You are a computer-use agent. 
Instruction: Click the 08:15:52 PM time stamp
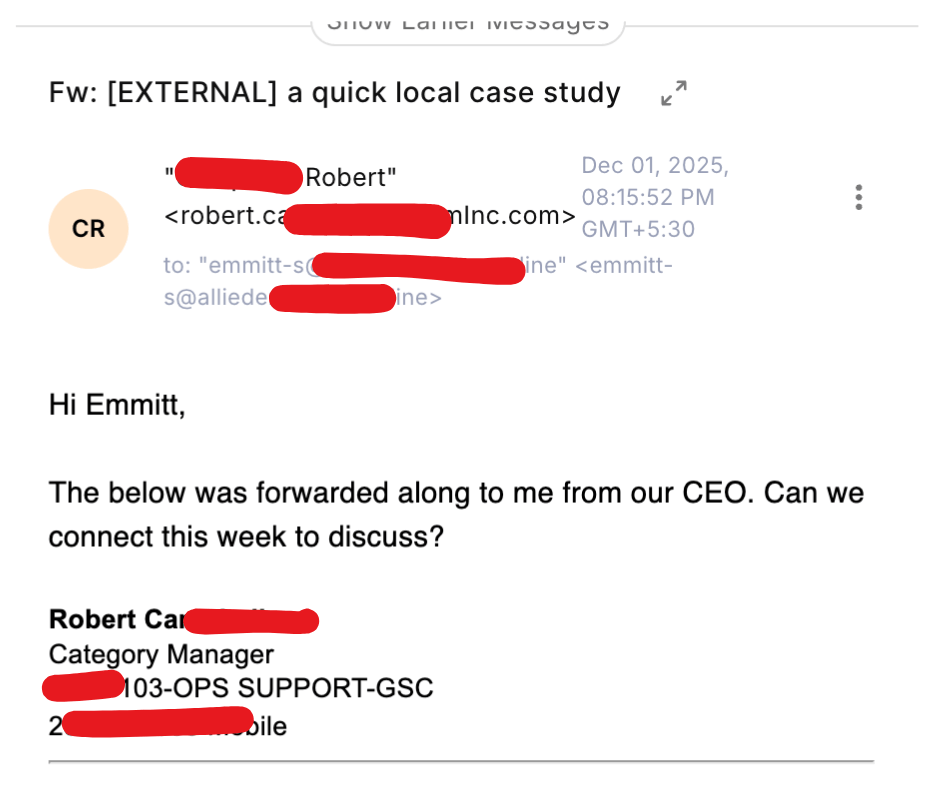click(648, 197)
